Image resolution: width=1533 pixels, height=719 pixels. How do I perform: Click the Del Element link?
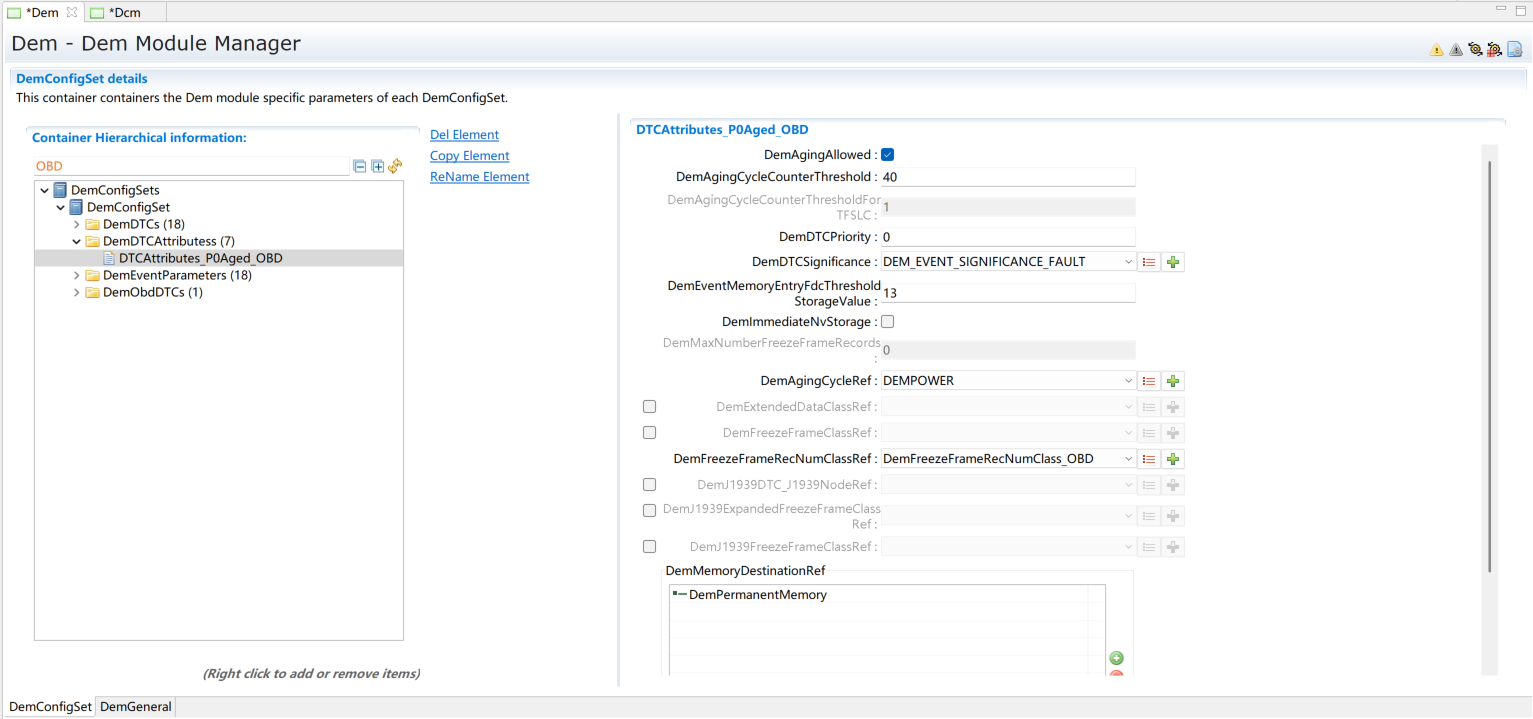tap(464, 135)
